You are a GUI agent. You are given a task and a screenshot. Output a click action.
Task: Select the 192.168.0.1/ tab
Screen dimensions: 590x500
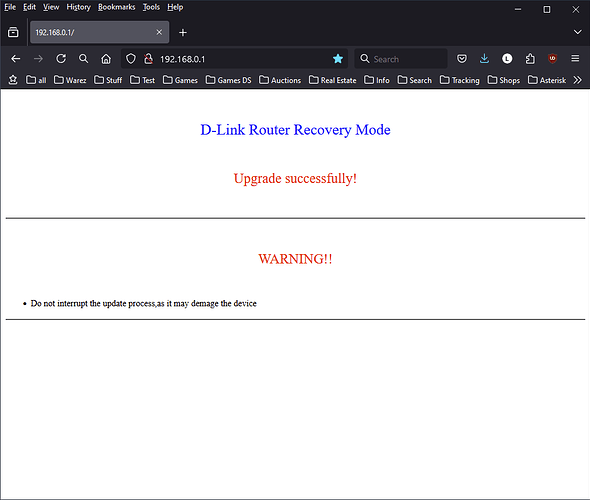click(x=100, y=32)
